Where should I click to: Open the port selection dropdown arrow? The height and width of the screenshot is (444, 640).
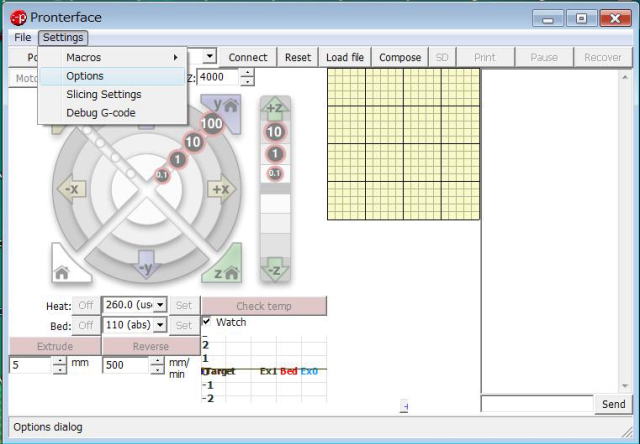209,56
